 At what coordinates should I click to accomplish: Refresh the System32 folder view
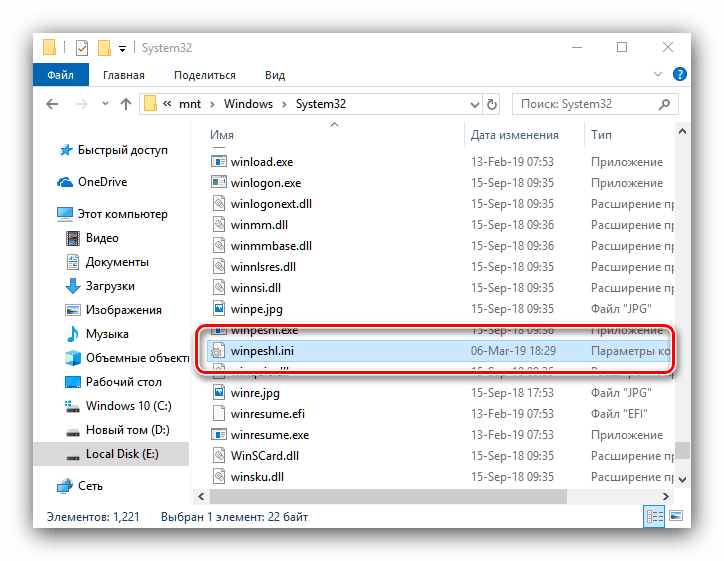coord(492,104)
